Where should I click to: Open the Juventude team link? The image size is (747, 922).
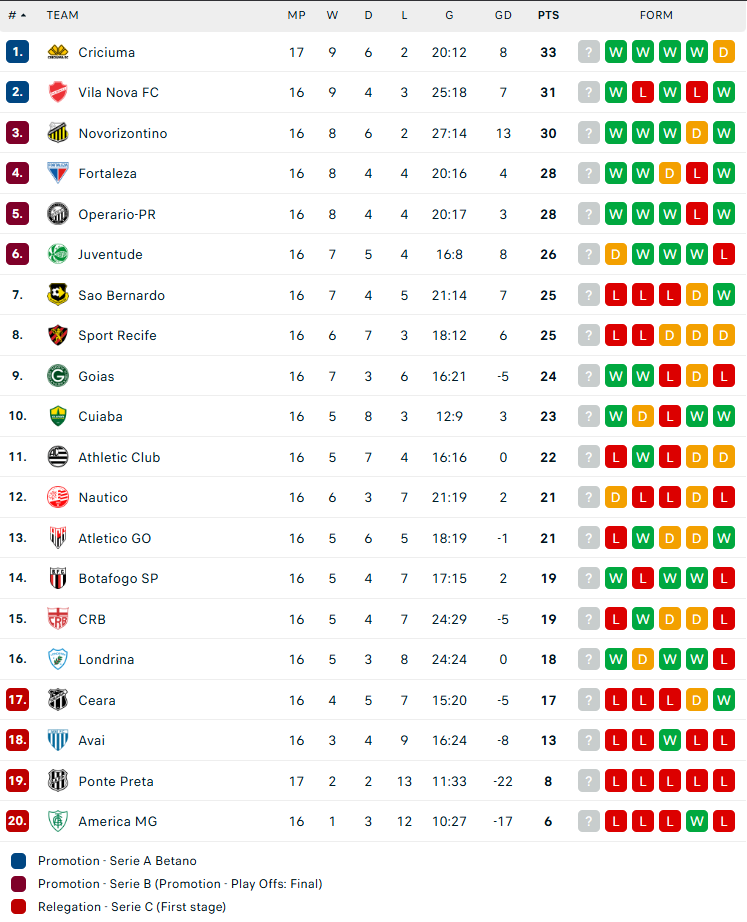point(110,255)
